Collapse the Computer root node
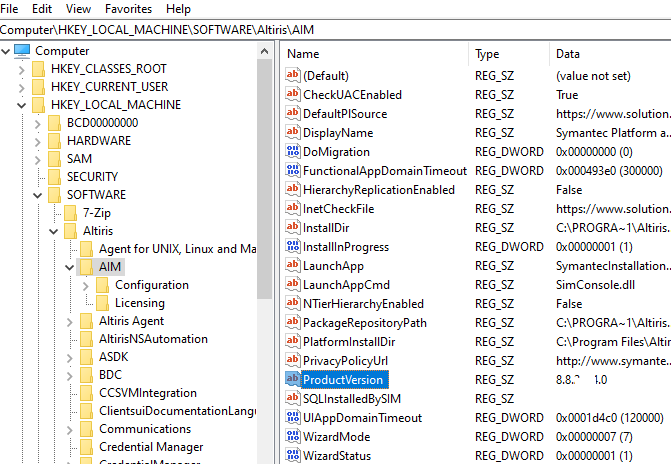The height and width of the screenshot is (464, 671). tap(6, 51)
